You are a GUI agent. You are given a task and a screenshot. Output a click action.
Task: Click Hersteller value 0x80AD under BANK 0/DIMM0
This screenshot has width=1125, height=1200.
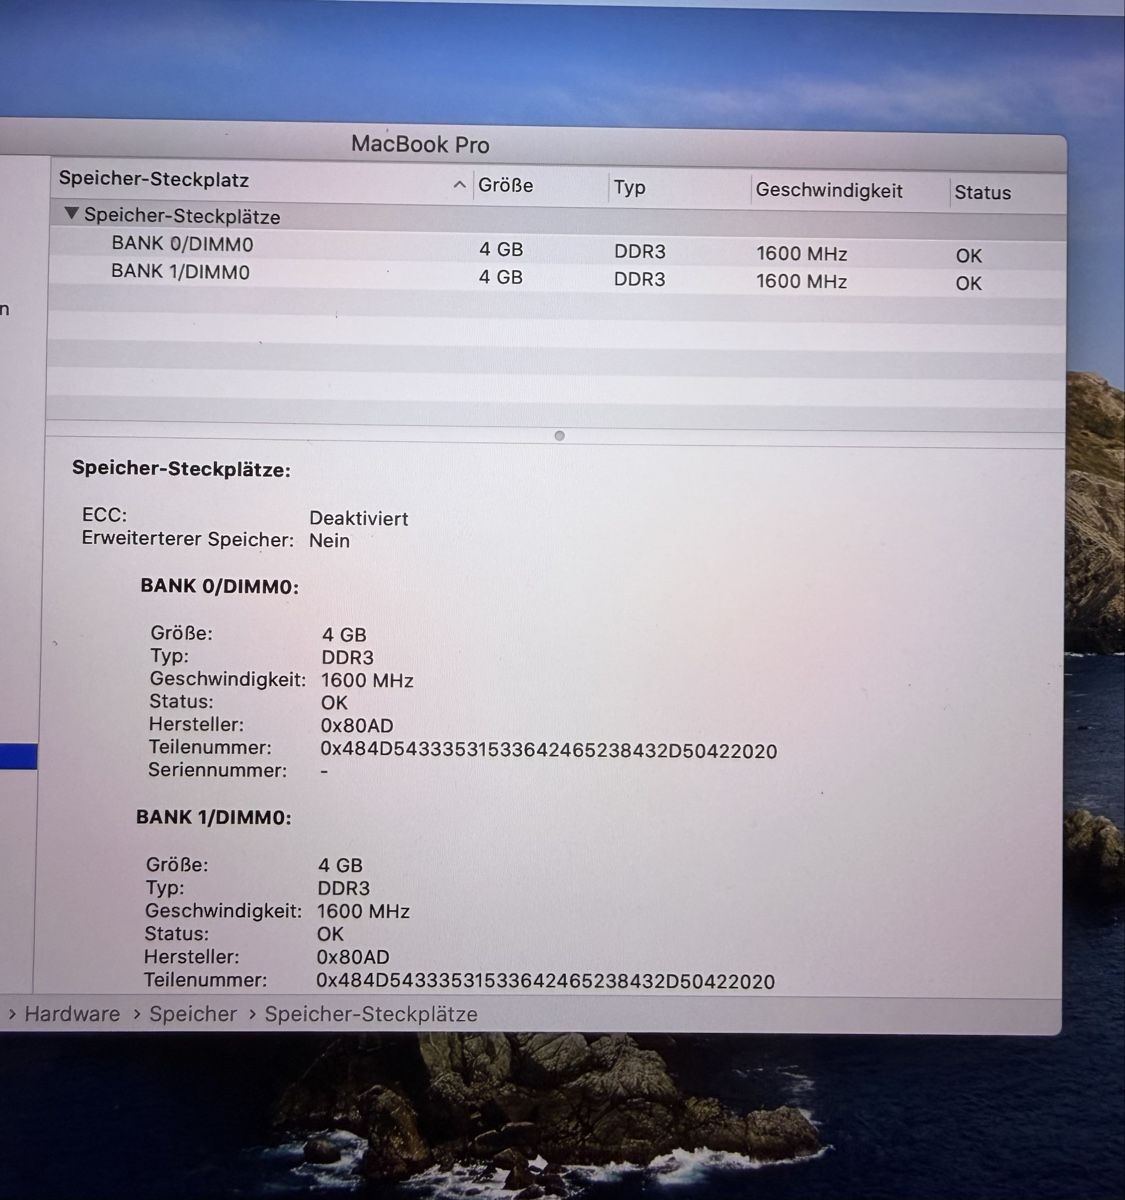(357, 726)
